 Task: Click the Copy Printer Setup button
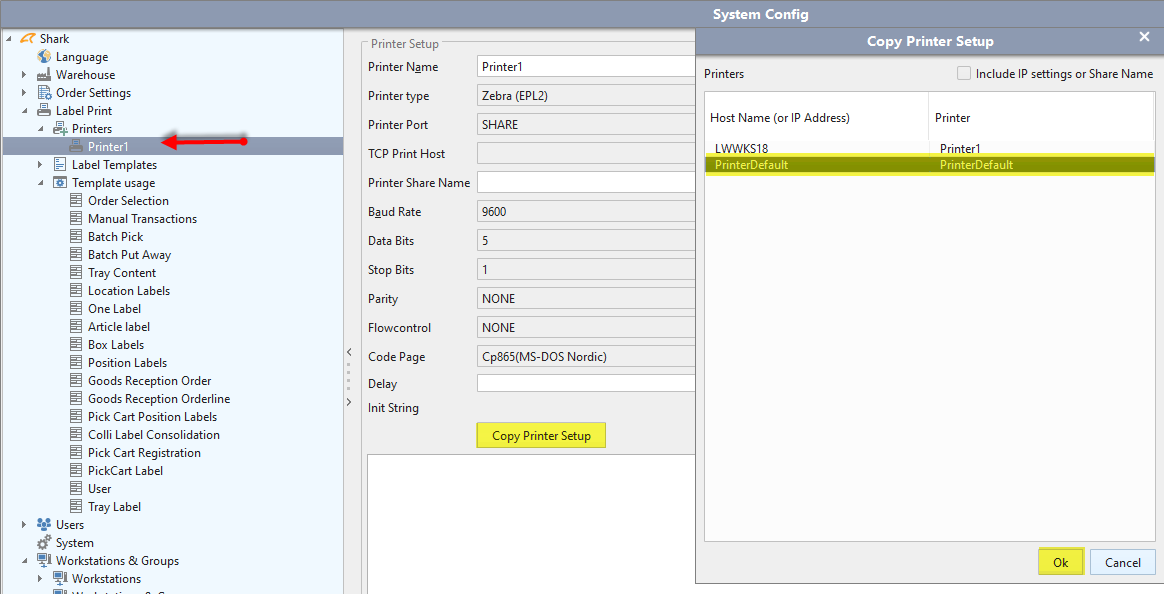tap(541, 436)
